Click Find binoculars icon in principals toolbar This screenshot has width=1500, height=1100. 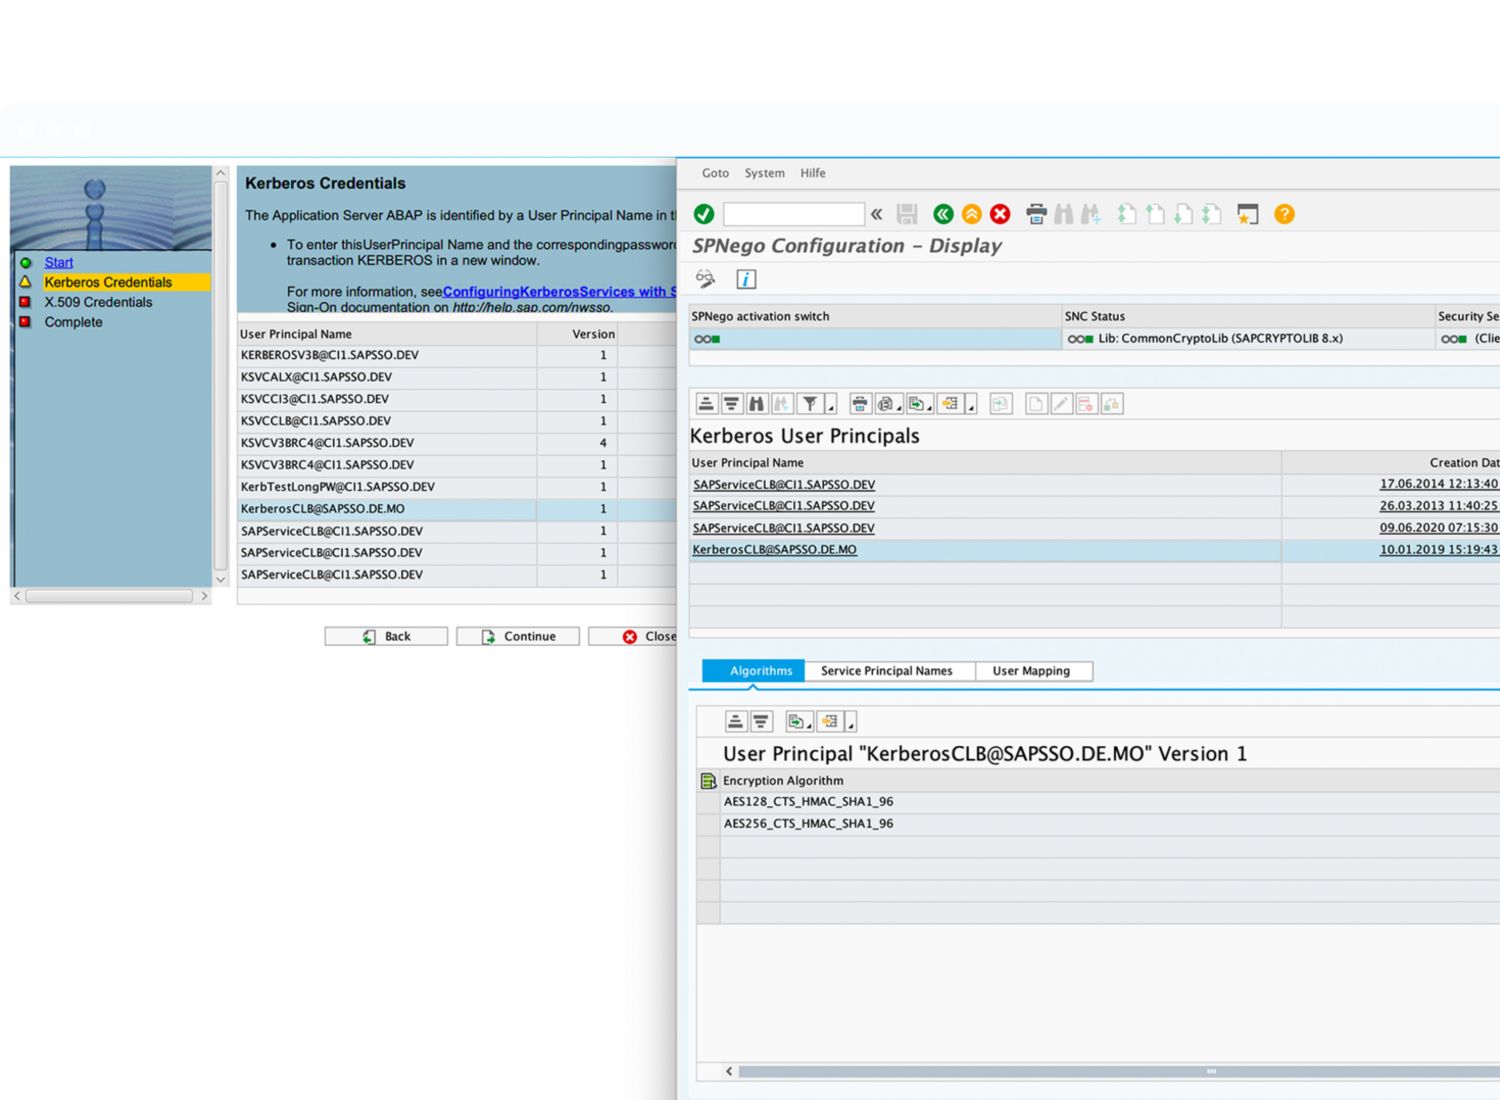click(x=756, y=404)
